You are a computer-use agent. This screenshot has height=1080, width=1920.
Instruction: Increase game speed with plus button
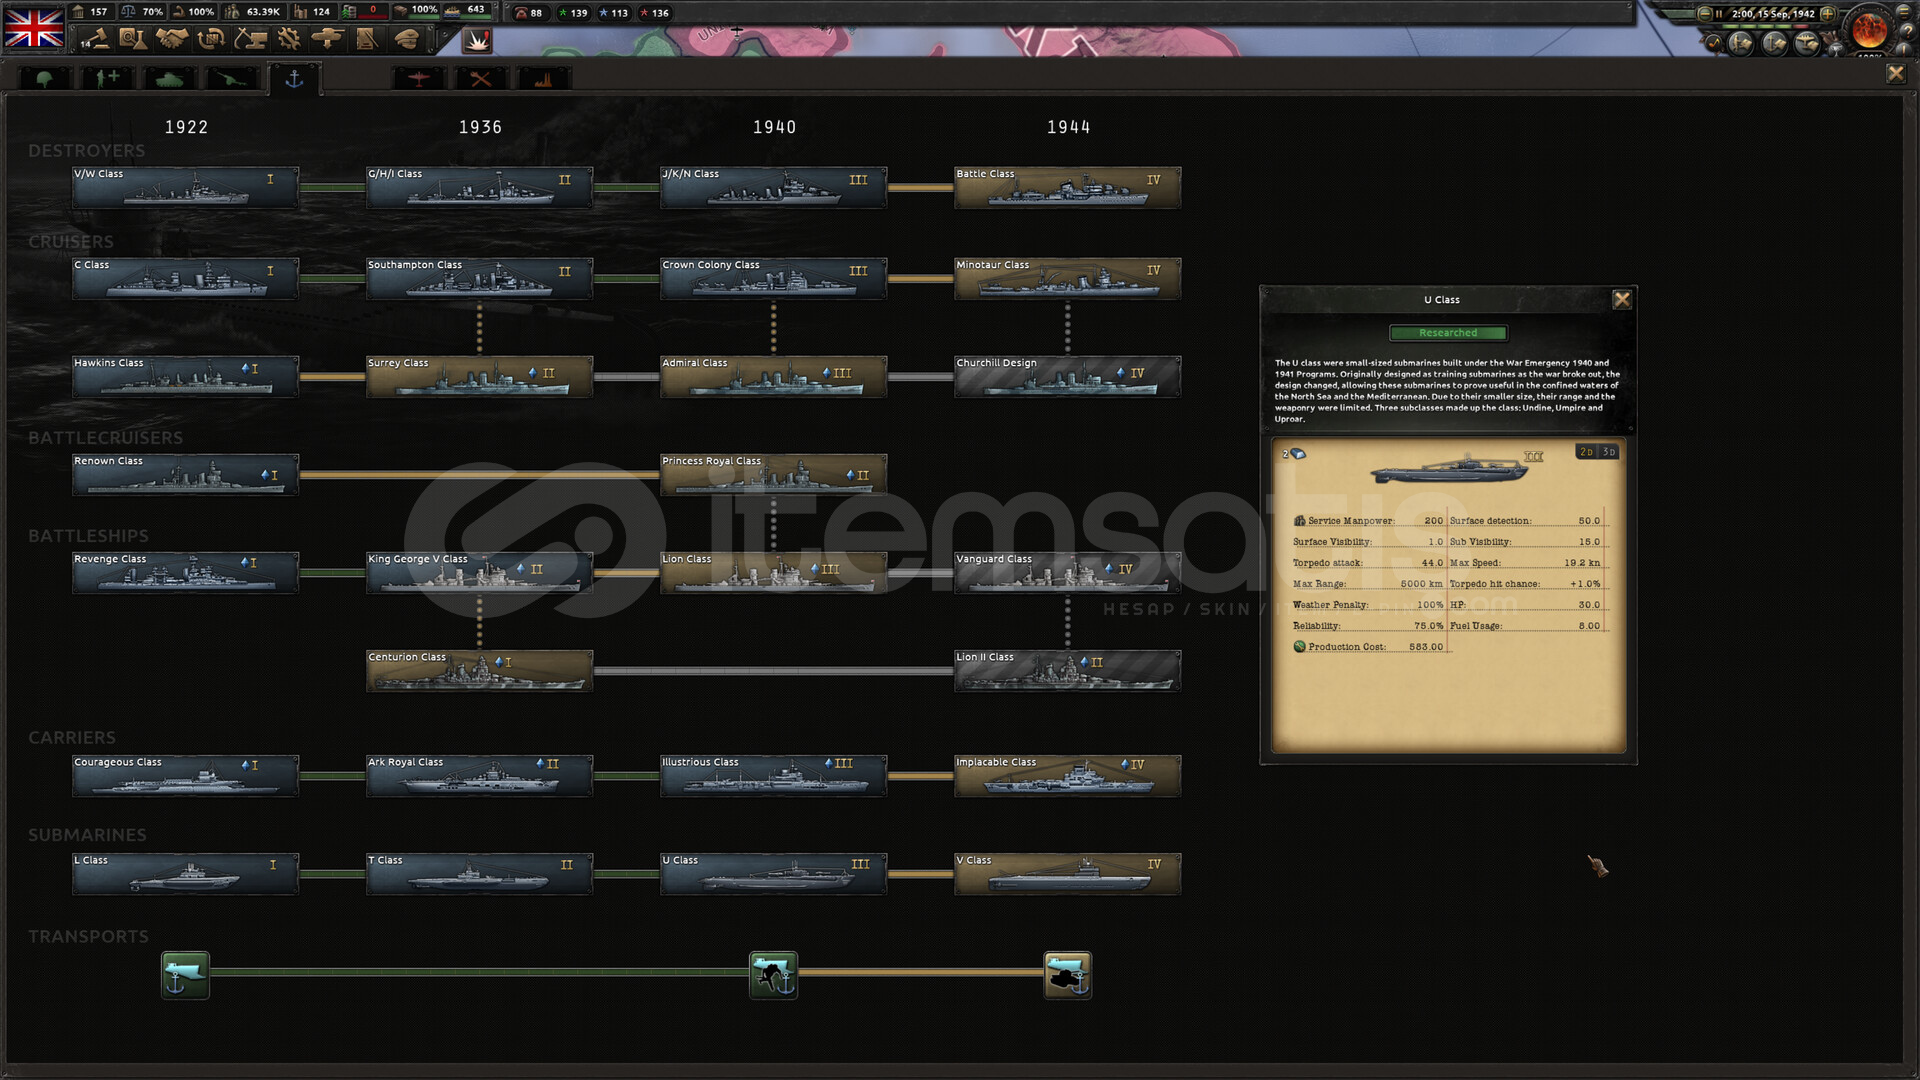pos(1827,14)
